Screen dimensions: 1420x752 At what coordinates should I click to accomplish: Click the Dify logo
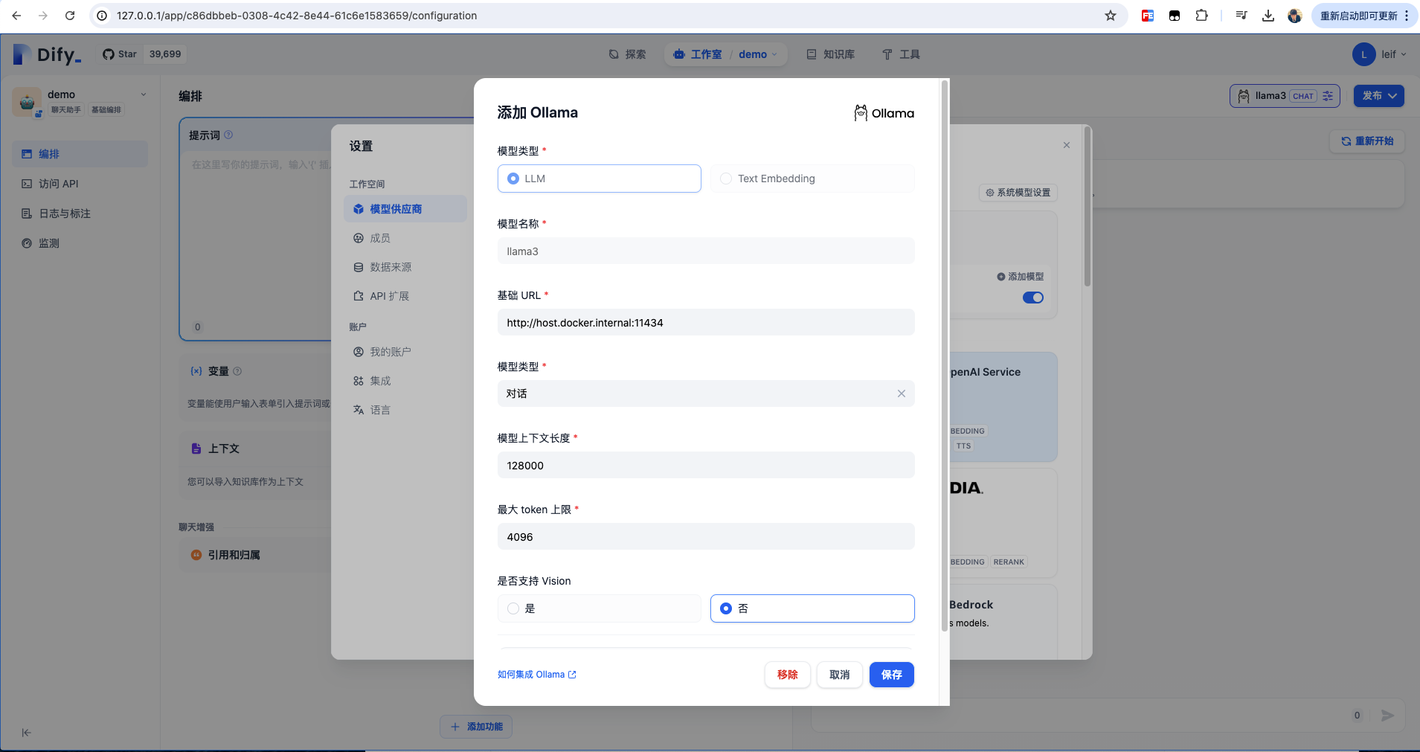tap(47, 55)
